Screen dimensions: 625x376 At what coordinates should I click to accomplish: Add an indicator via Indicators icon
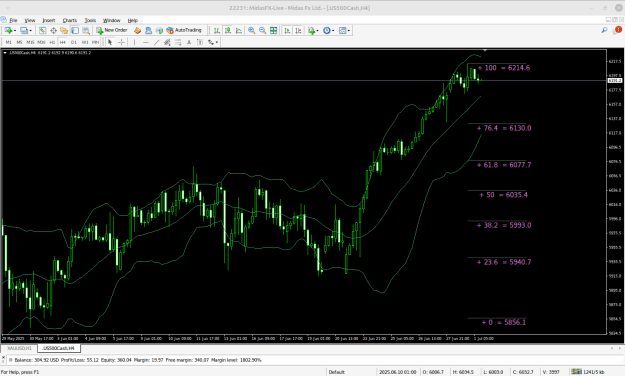pos(311,30)
